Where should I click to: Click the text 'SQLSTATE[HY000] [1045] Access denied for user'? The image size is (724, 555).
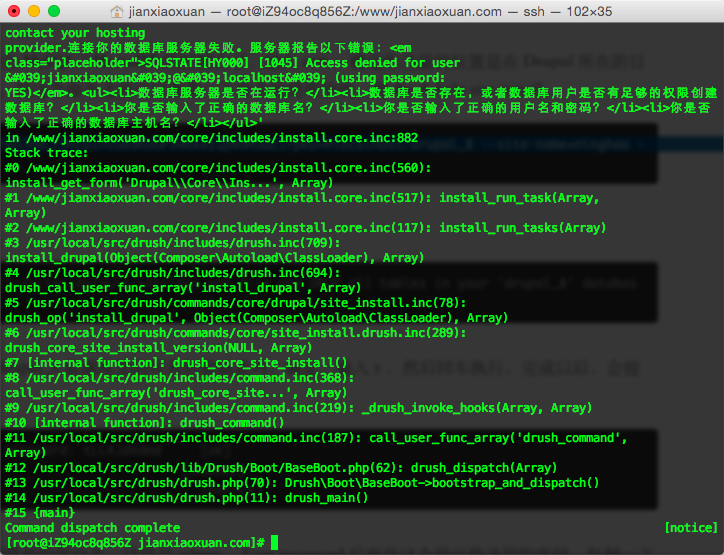[302, 63]
